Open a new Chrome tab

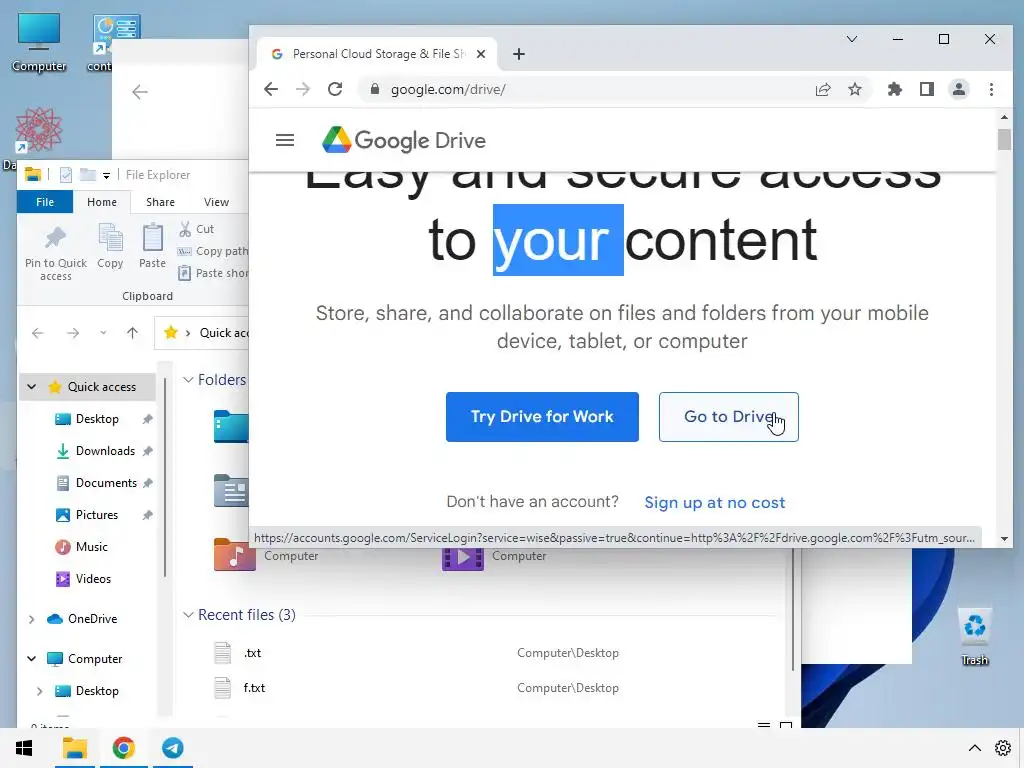[519, 54]
